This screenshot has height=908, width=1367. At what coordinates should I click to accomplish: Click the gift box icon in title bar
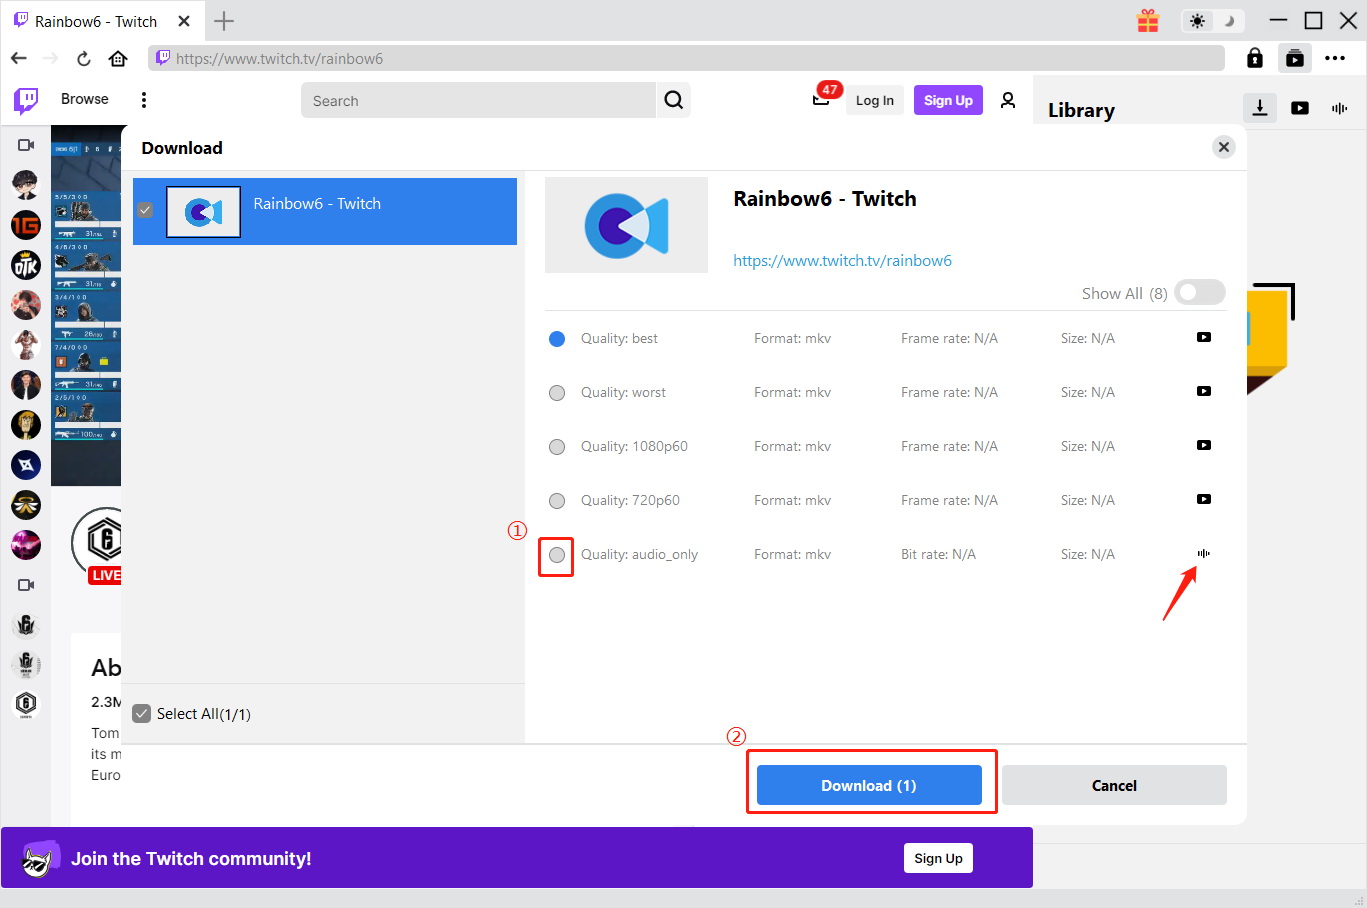click(1148, 21)
